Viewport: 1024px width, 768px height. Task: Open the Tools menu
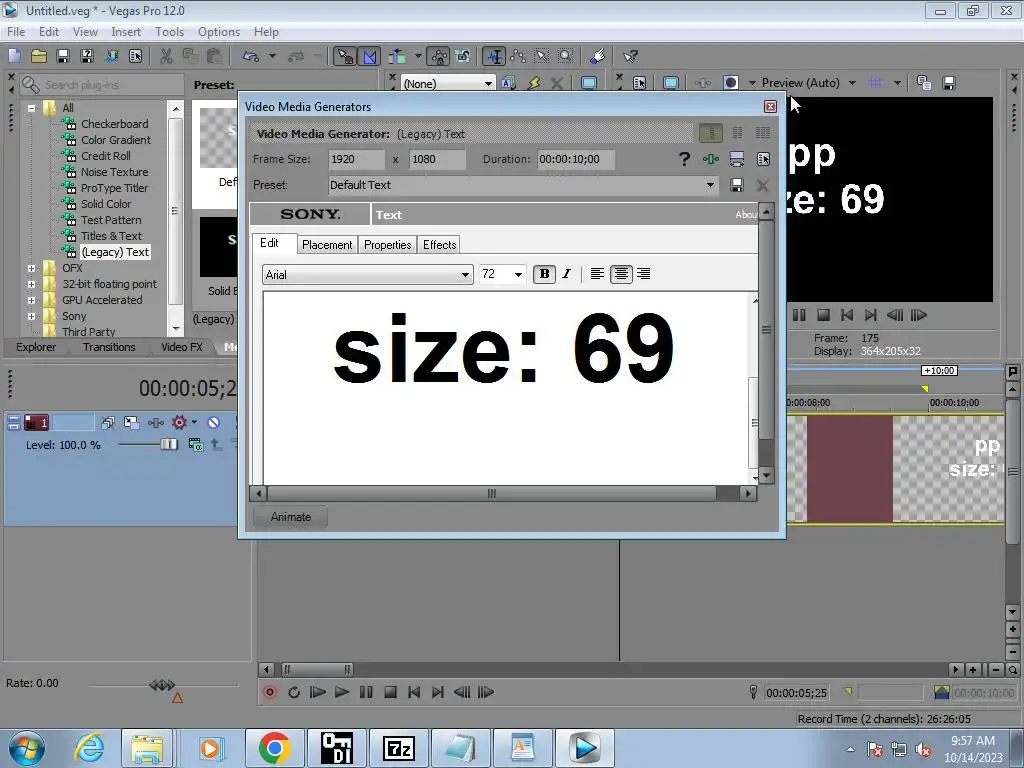(x=169, y=32)
